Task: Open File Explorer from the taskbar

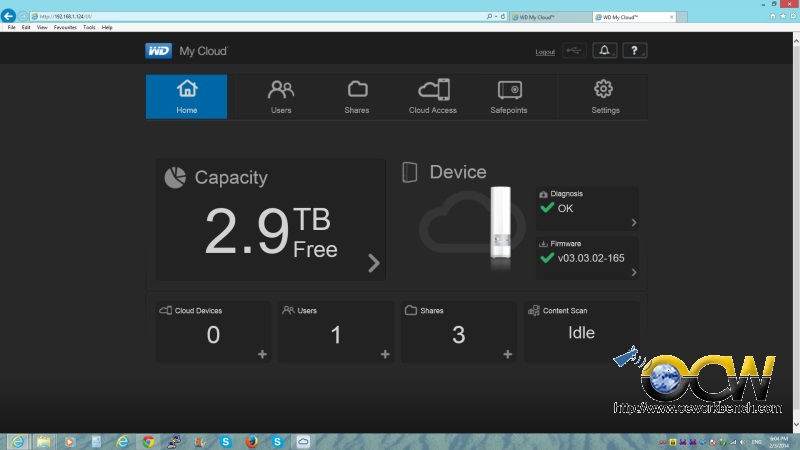Action: click(x=43, y=441)
